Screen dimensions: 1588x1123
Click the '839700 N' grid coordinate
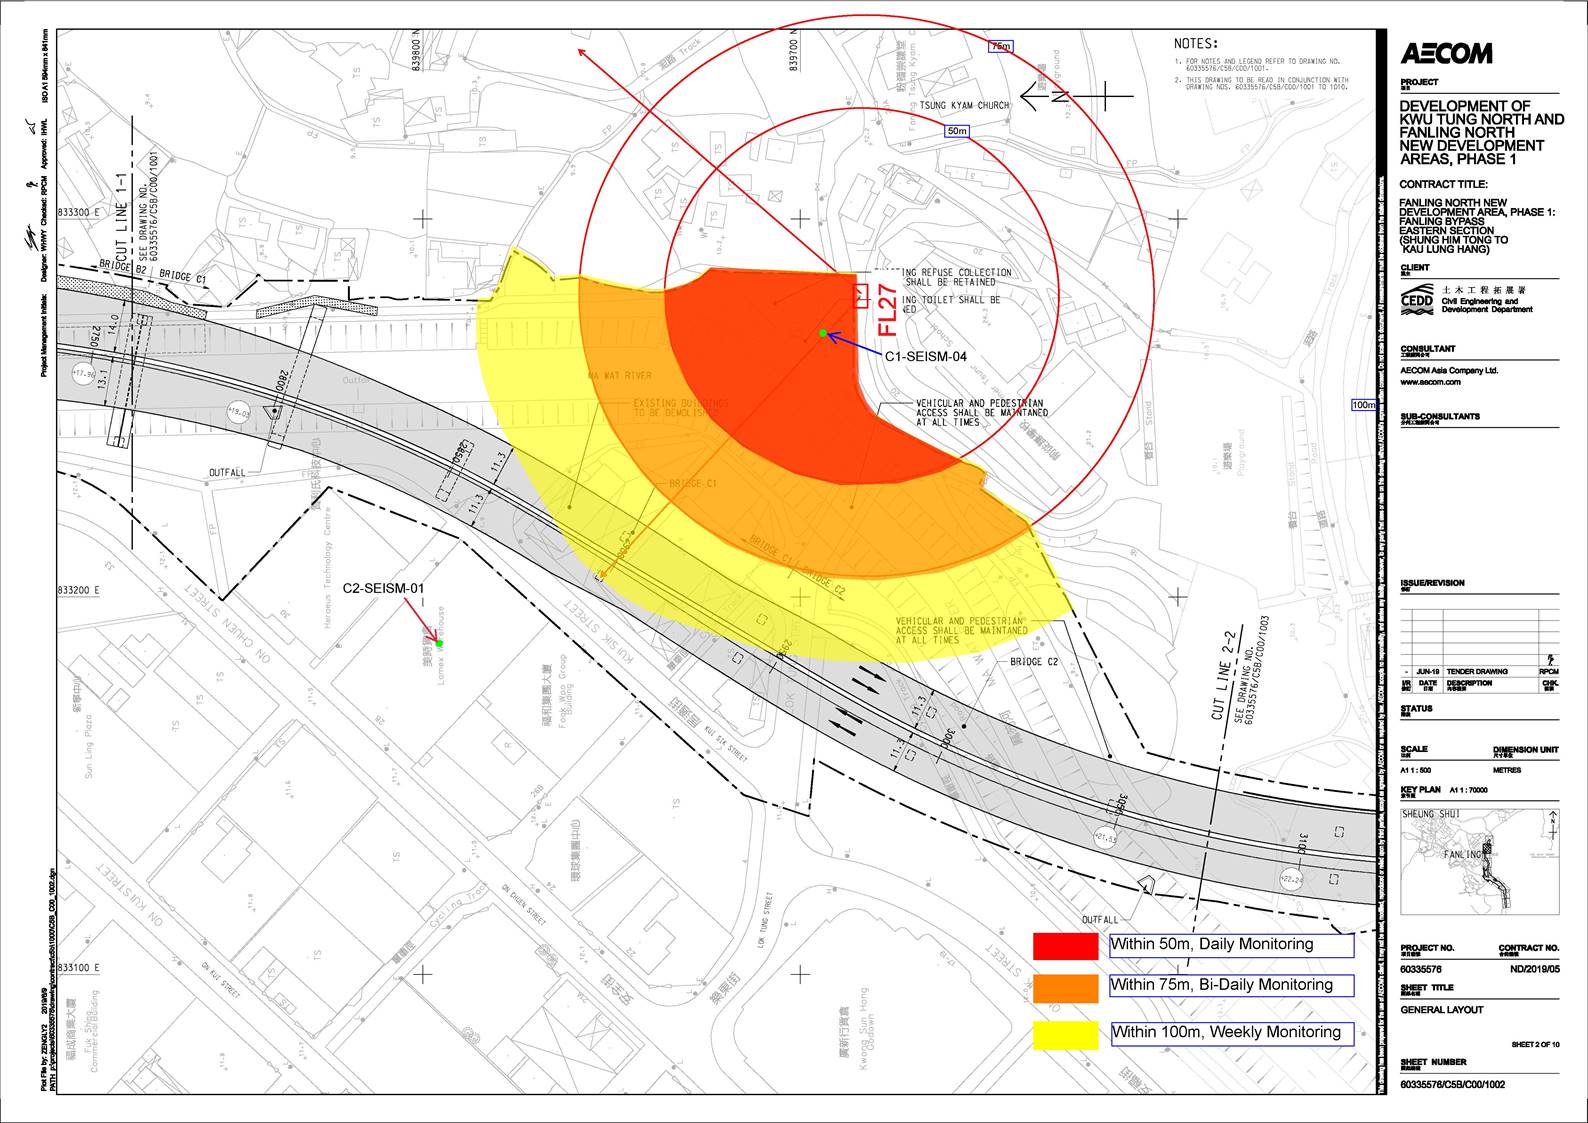[x=794, y=52]
